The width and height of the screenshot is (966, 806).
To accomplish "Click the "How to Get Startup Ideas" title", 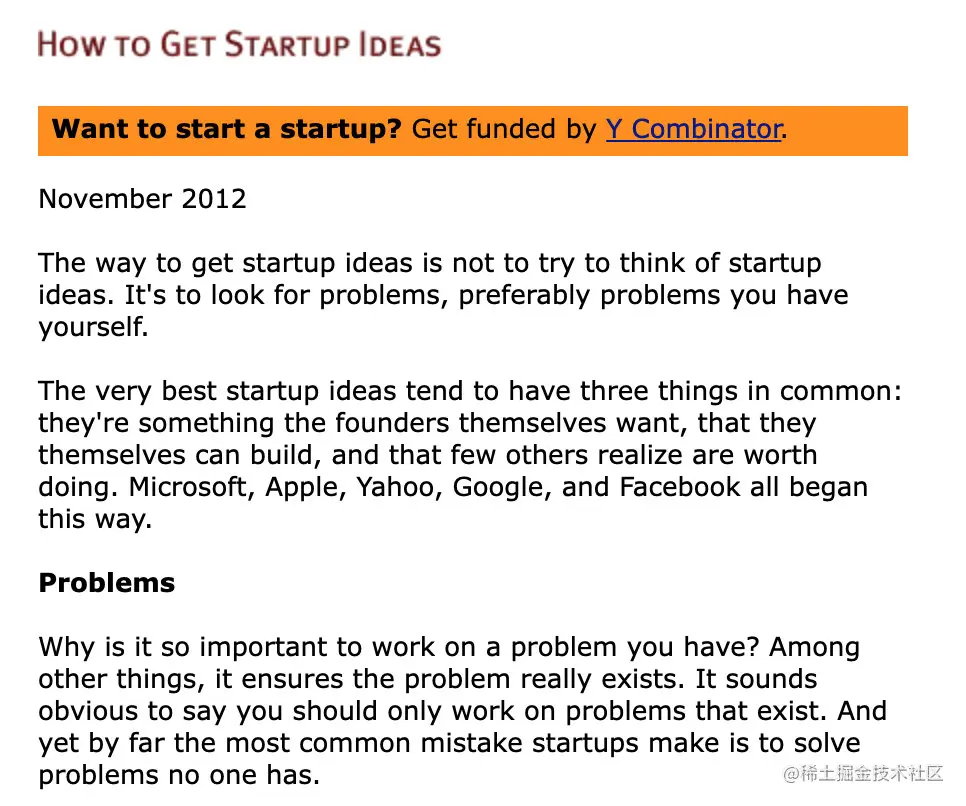I will coord(240,45).
